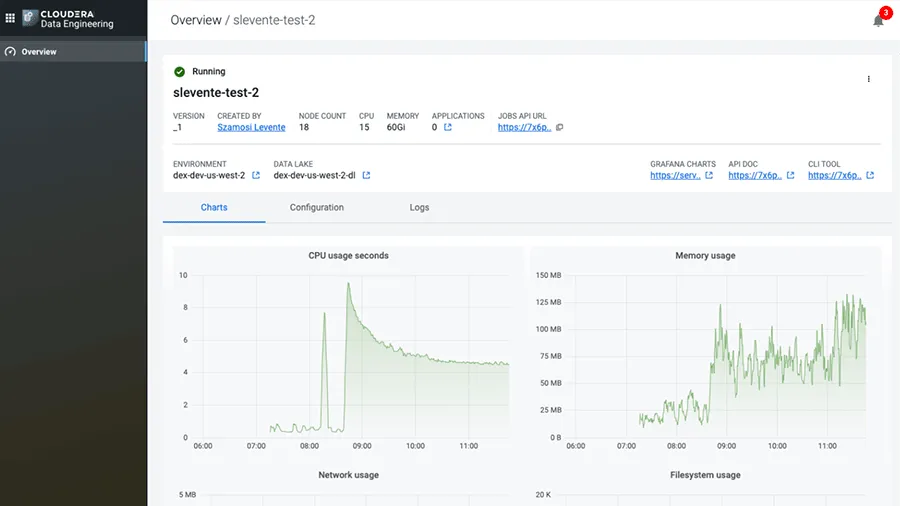Viewport: 900px width, 506px height.
Task: Click the Overview breadcrumb in header
Action: 196,20
